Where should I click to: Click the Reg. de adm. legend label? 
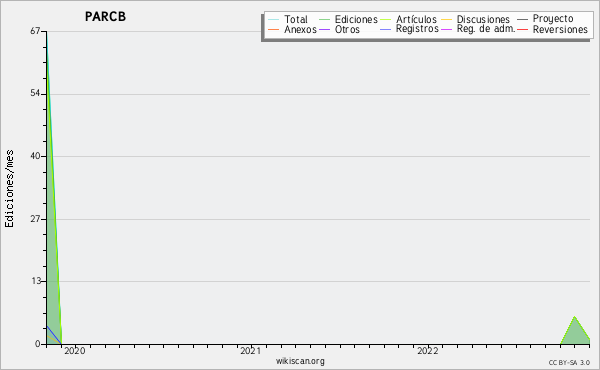tap(486, 29)
